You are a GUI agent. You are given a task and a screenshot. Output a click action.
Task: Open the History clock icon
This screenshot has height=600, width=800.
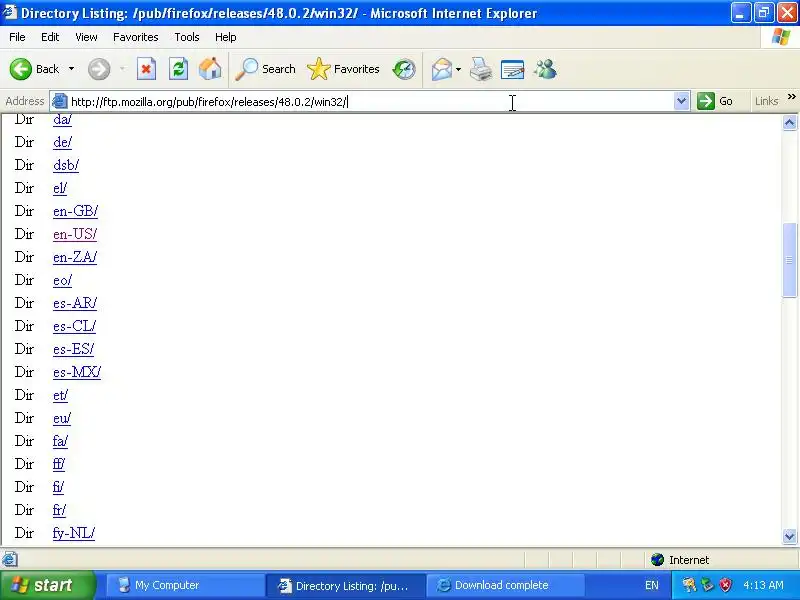pos(404,69)
